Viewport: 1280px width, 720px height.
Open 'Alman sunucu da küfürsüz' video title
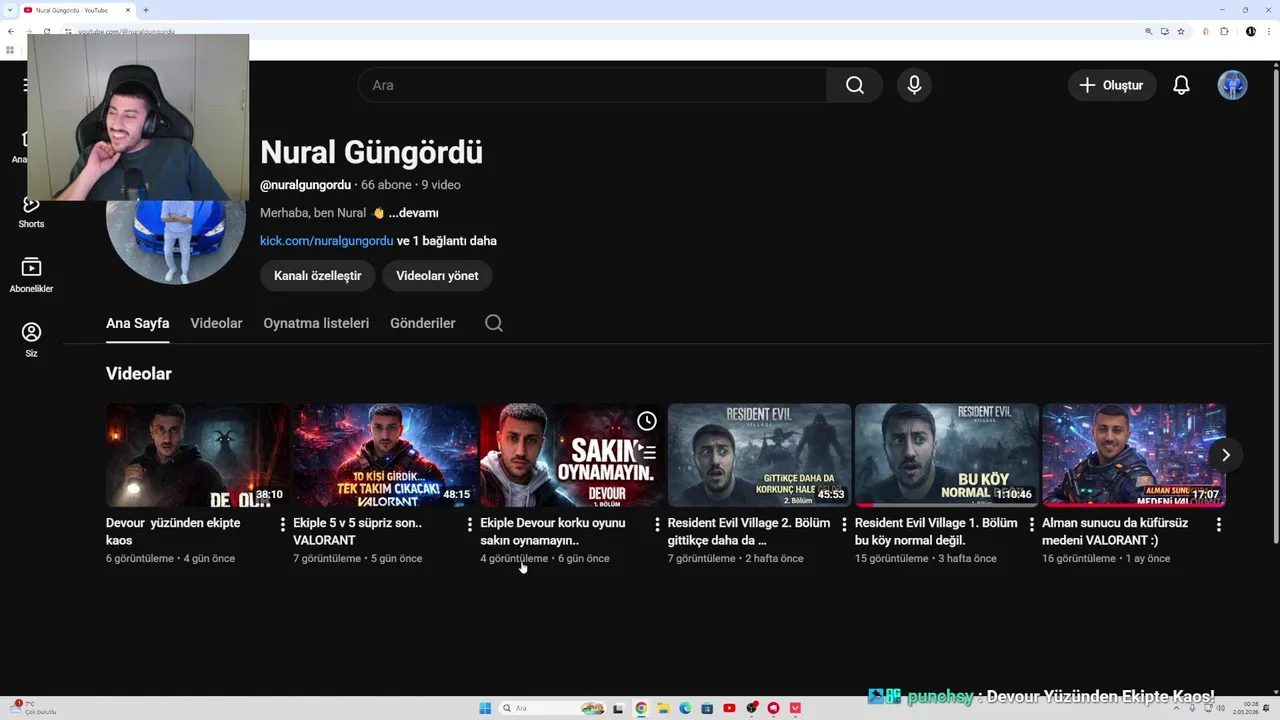(x=1115, y=531)
